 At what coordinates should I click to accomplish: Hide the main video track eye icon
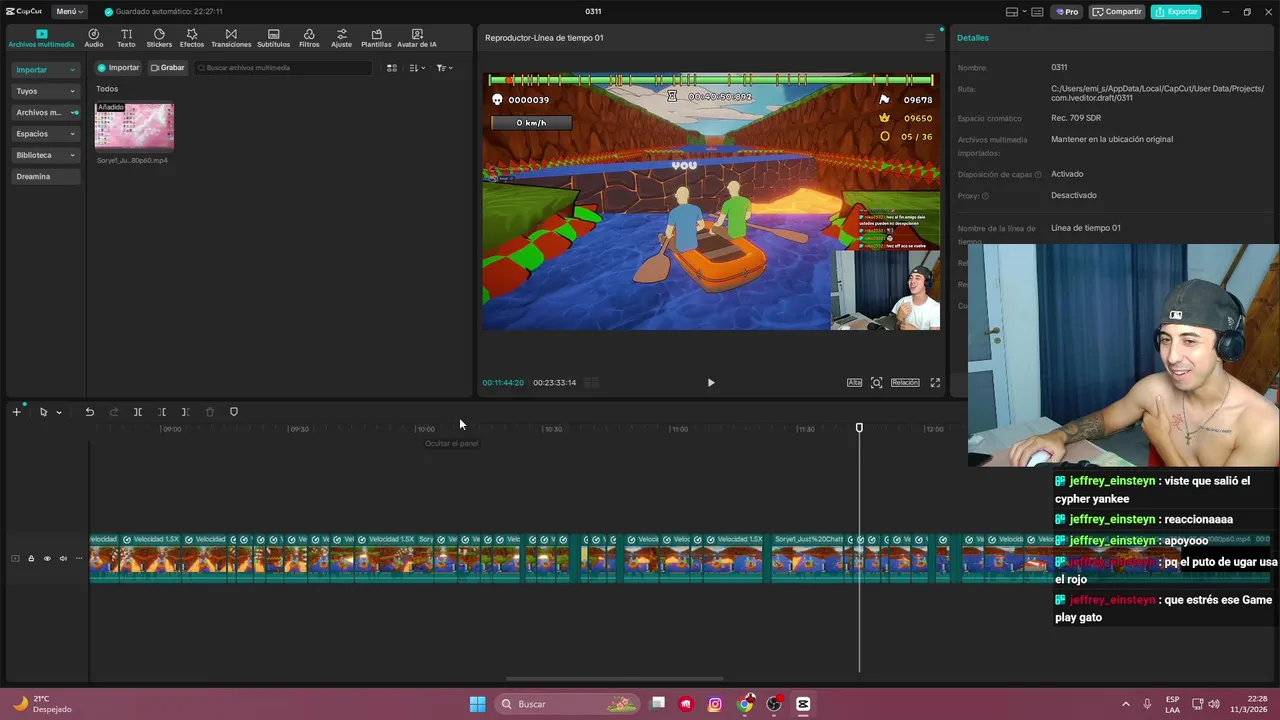point(47,559)
